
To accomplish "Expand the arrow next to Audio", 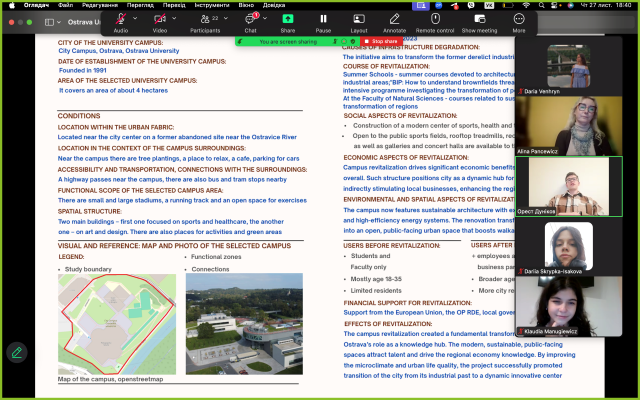I will click(x=134, y=18).
